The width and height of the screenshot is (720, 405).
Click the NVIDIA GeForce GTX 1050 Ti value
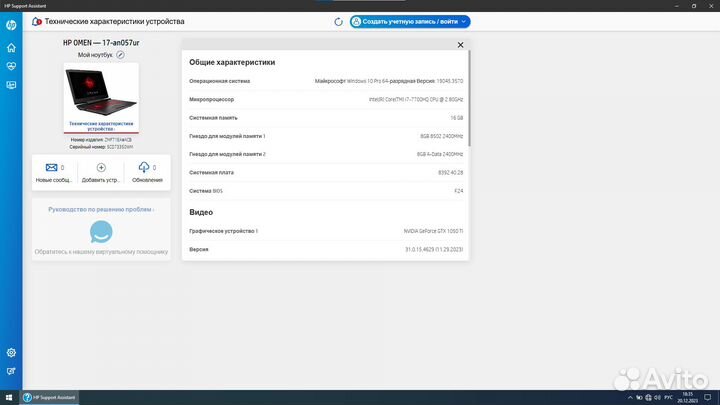433,231
